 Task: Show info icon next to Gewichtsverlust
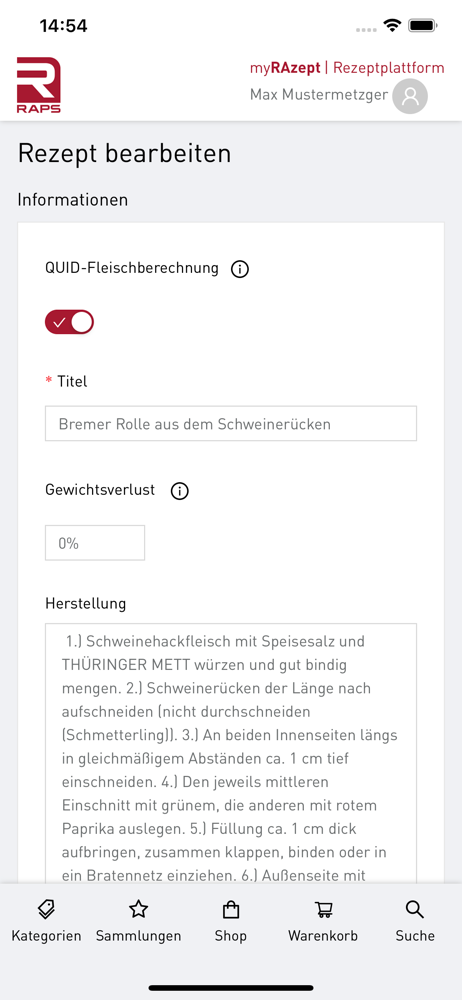[x=180, y=492]
